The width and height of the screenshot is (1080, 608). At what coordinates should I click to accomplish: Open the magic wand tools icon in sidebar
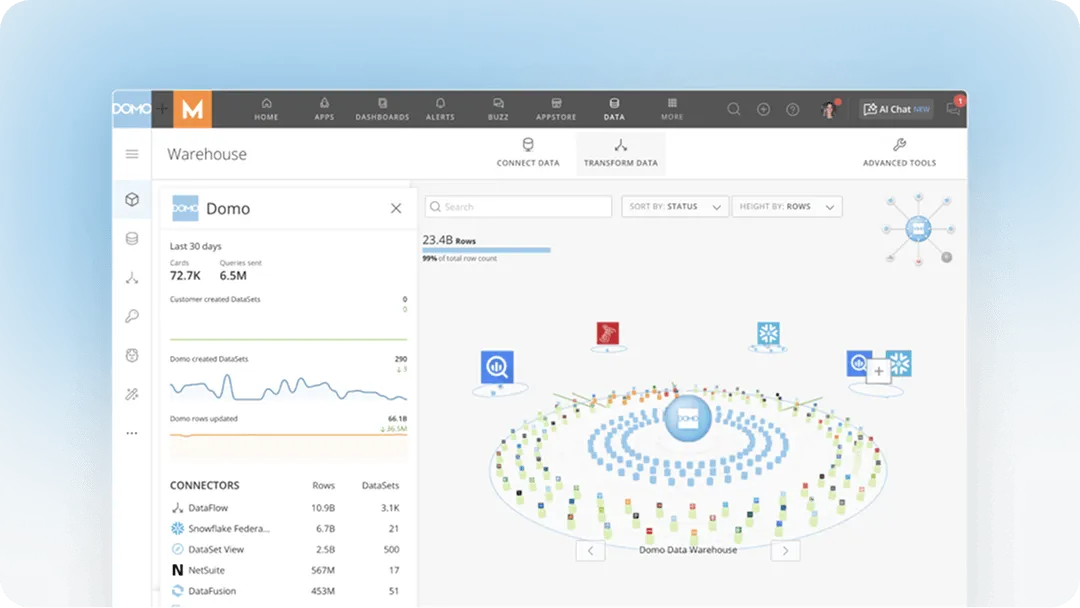coord(132,394)
